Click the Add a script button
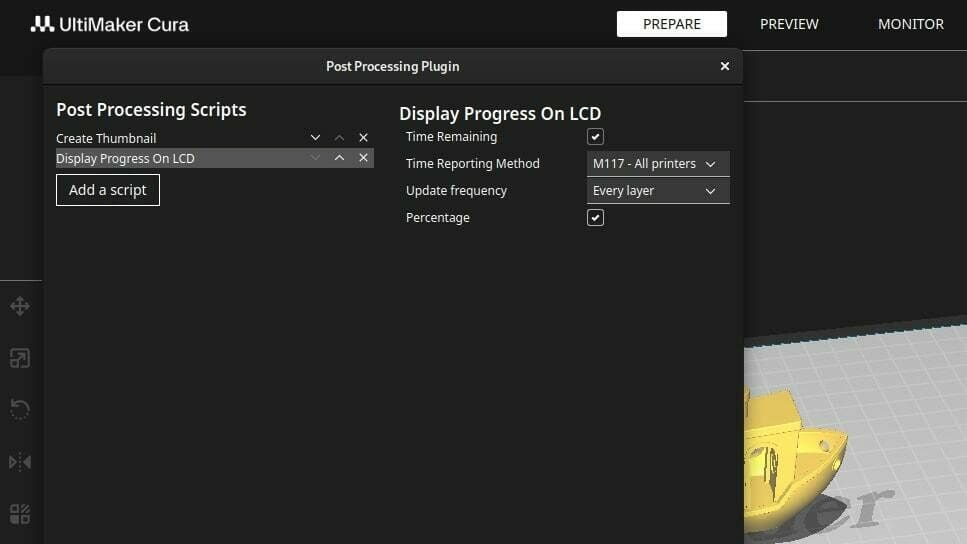 pos(108,190)
